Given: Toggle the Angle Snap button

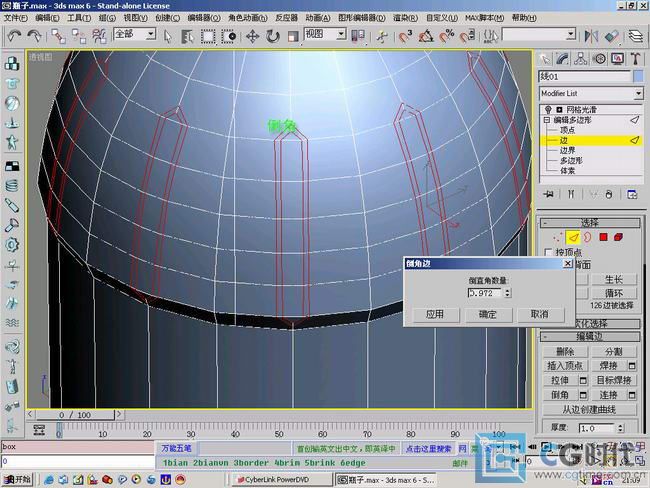Looking at the screenshot, I should point(426,36).
